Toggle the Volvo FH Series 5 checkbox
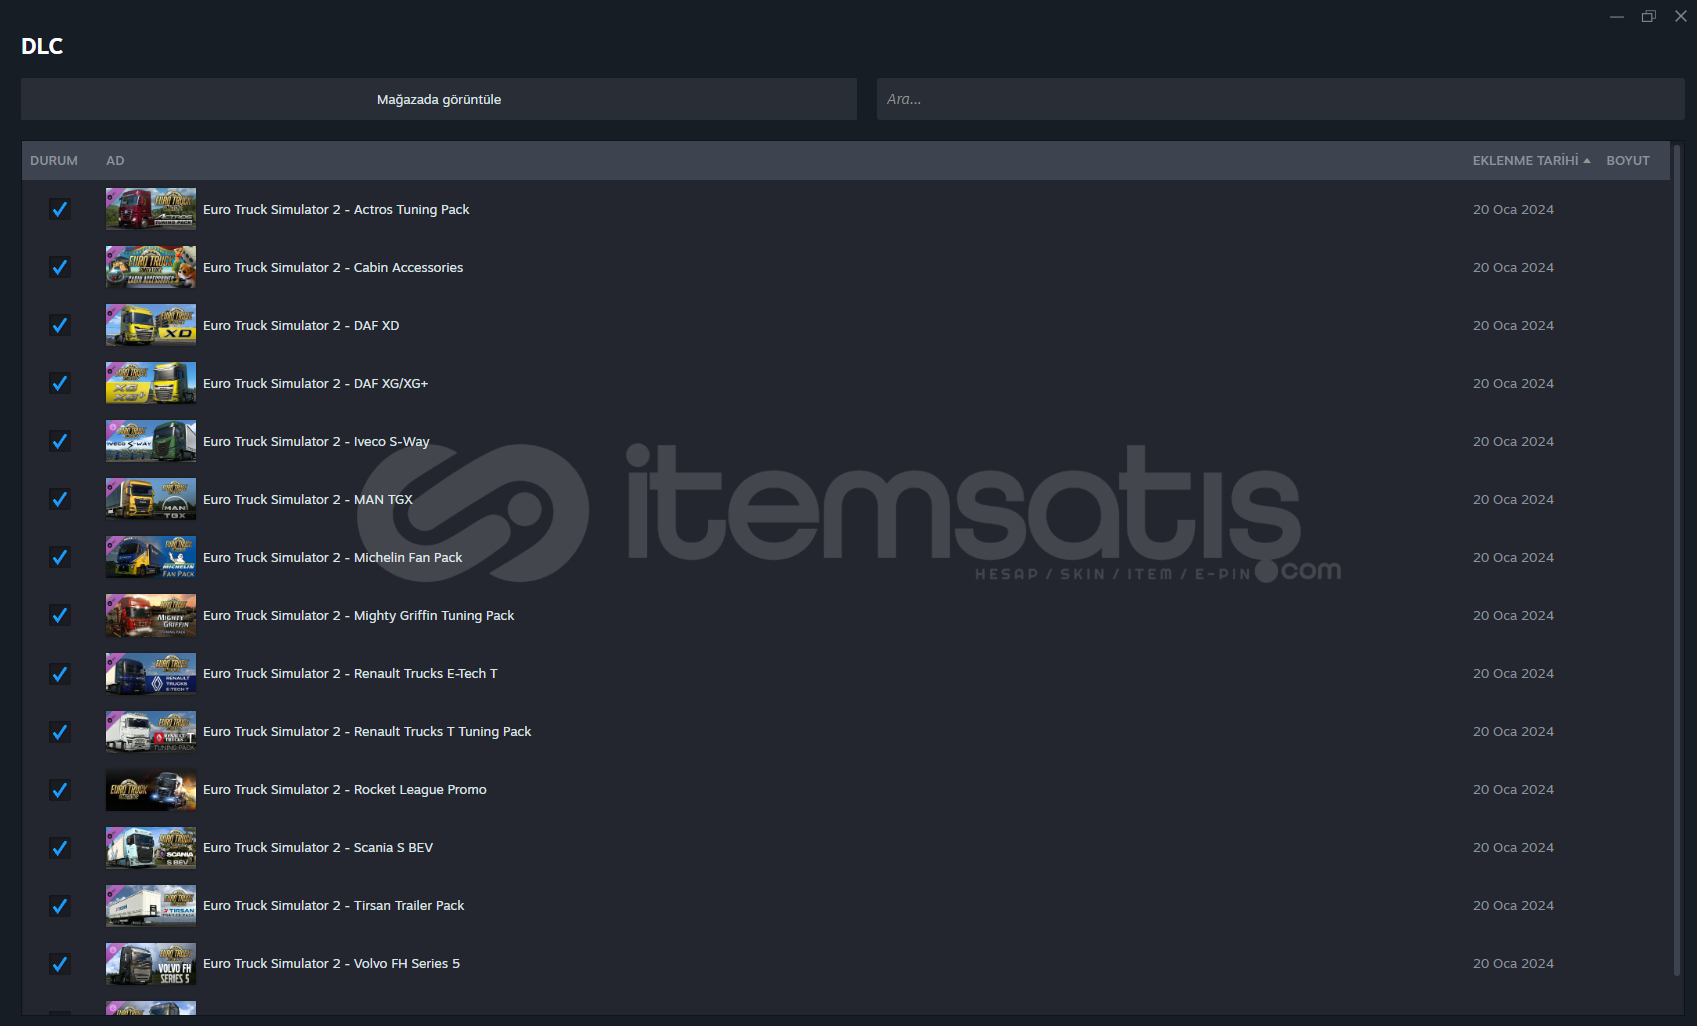This screenshot has height=1026, width=1697. pyautogui.click(x=60, y=963)
